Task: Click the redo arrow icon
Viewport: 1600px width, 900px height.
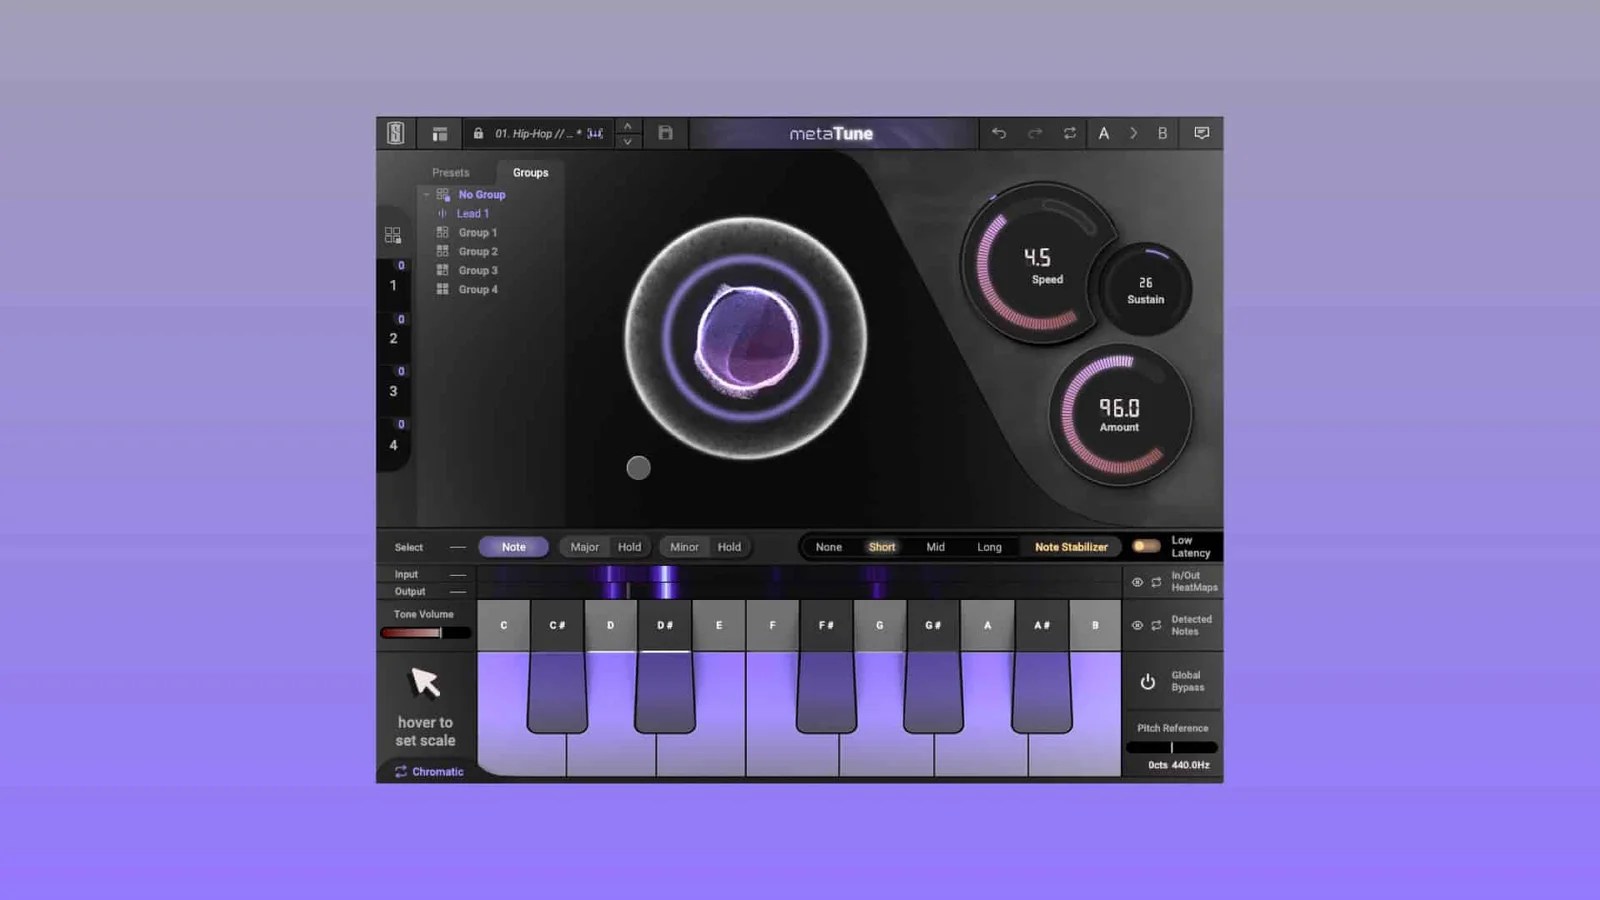Action: (x=1033, y=133)
